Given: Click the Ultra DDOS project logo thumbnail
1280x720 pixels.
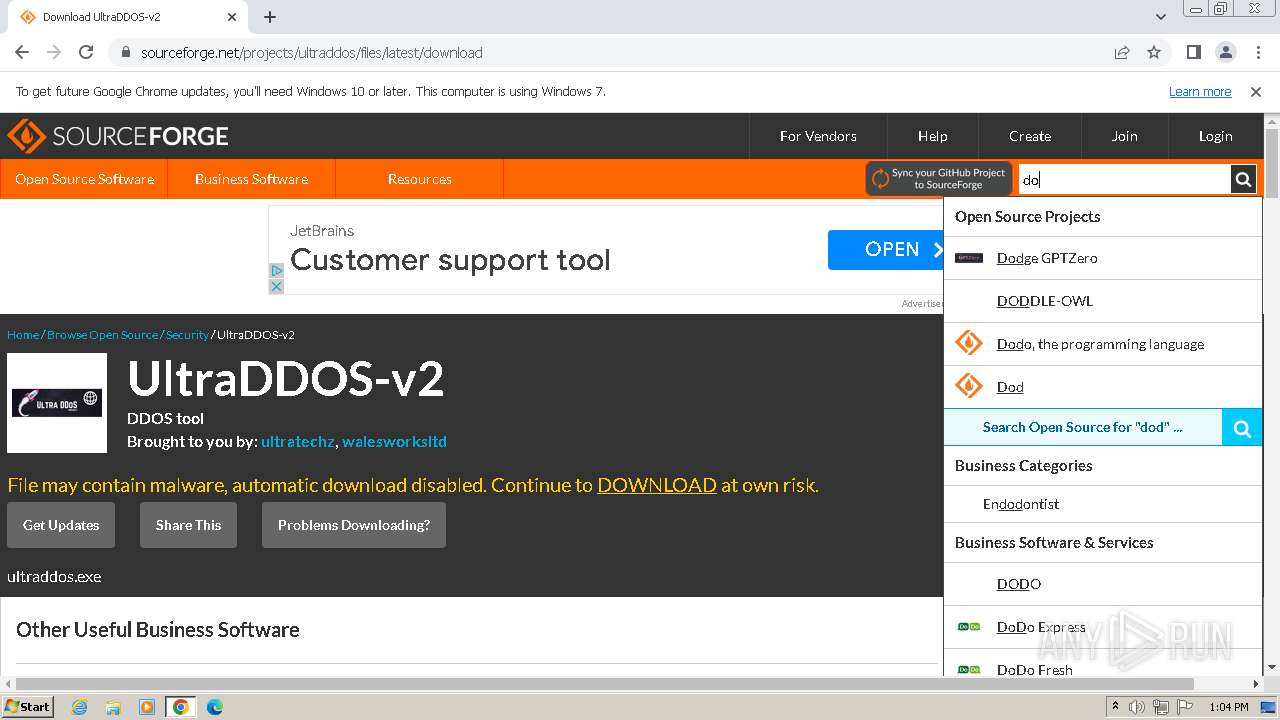Looking at the screenshot, I should point(57,403).
